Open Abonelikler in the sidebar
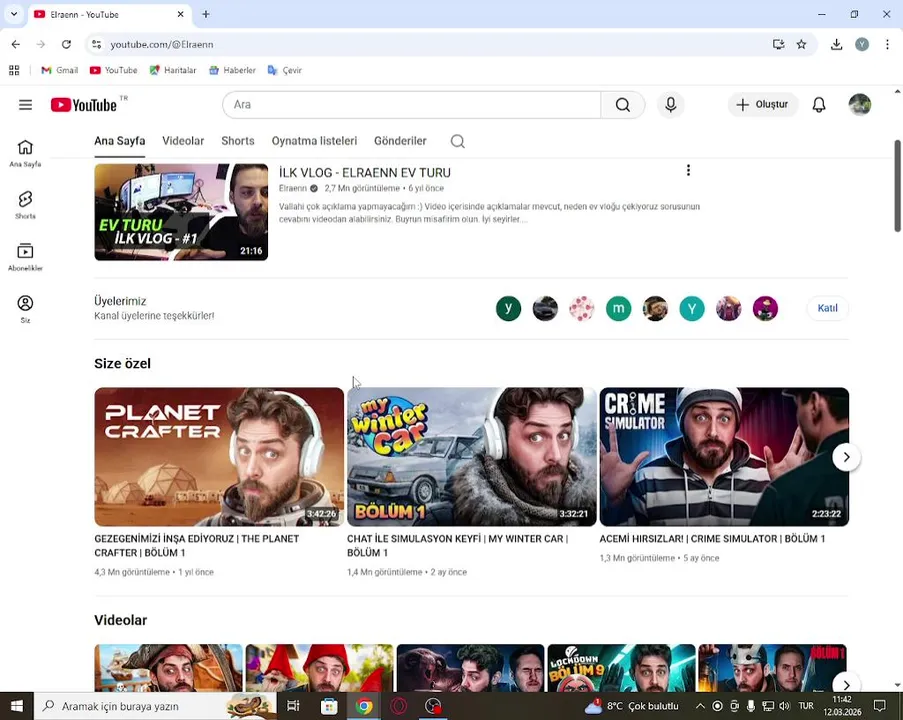This screenshot has width=903, height=720. point(25,257)
